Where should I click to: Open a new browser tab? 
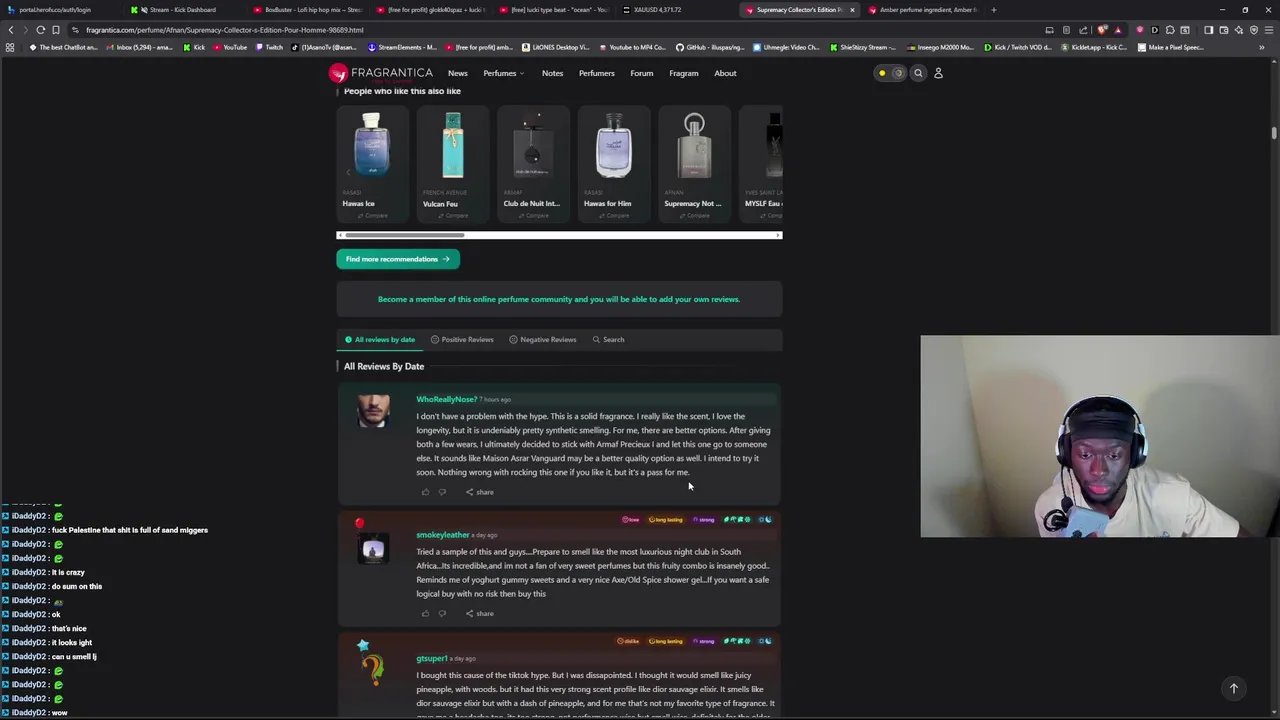pos(993,10)
